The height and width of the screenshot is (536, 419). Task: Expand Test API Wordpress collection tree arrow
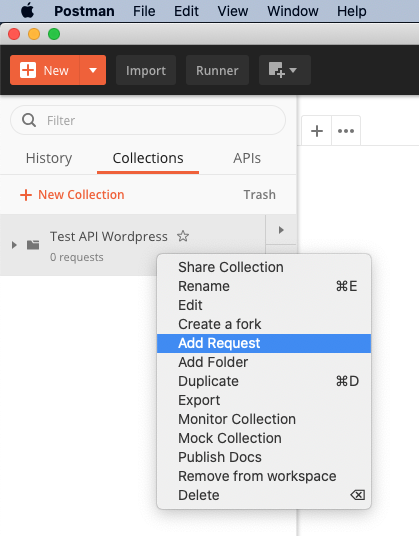(x=14, y=245)
